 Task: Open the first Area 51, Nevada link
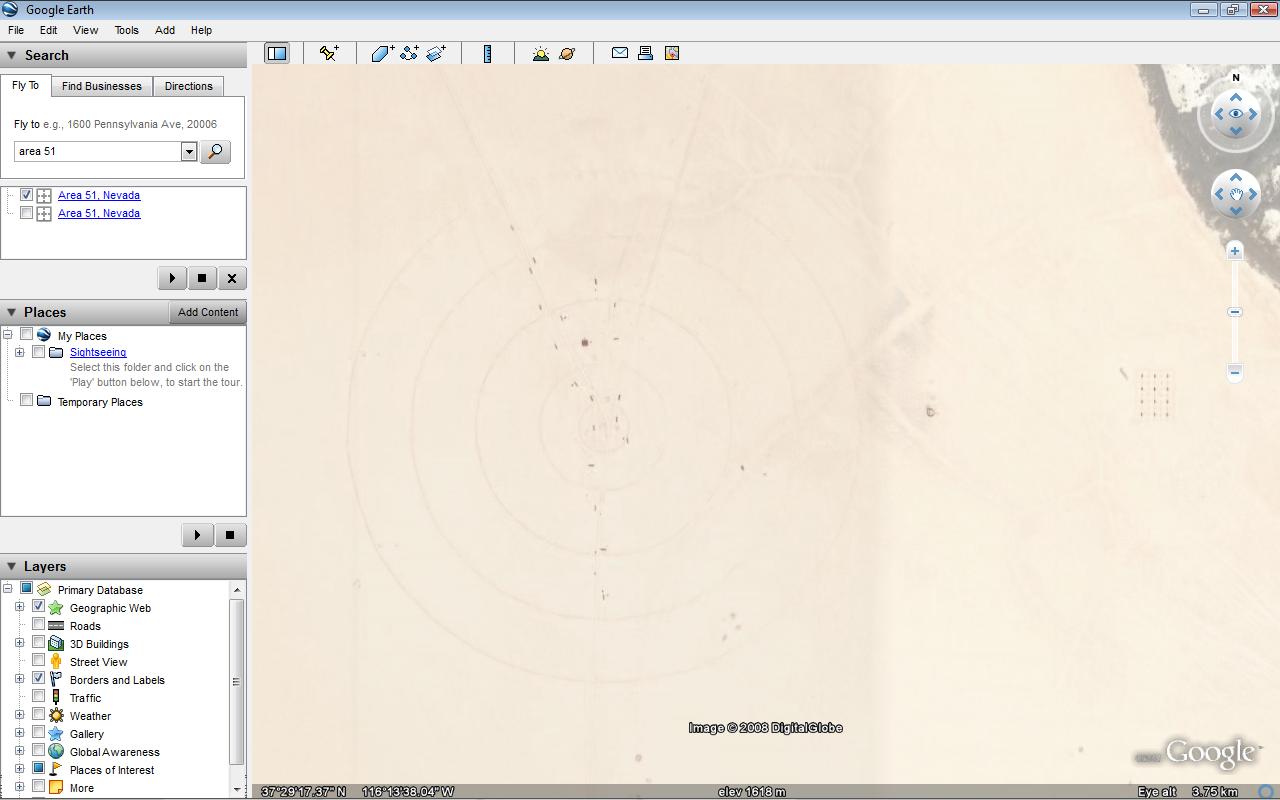[x=99, y=195]
